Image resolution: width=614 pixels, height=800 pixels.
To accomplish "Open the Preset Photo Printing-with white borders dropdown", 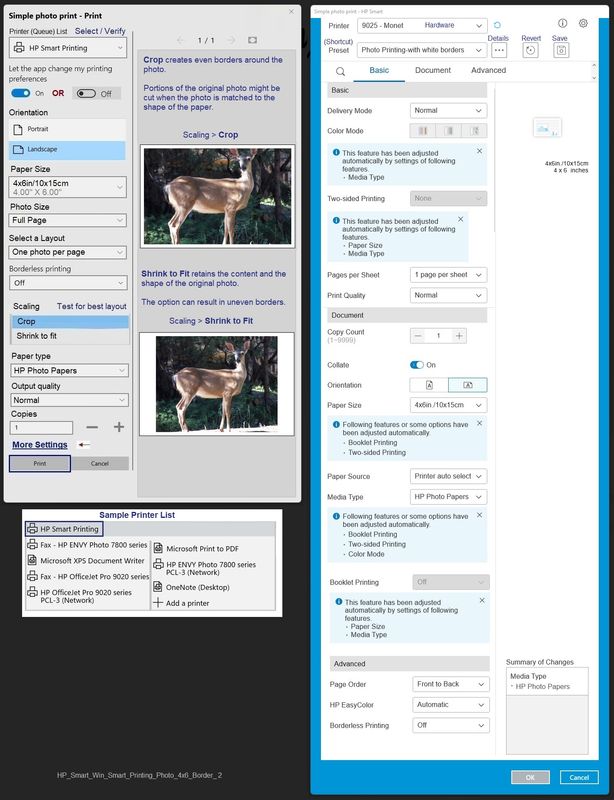I will coord(422,50).
